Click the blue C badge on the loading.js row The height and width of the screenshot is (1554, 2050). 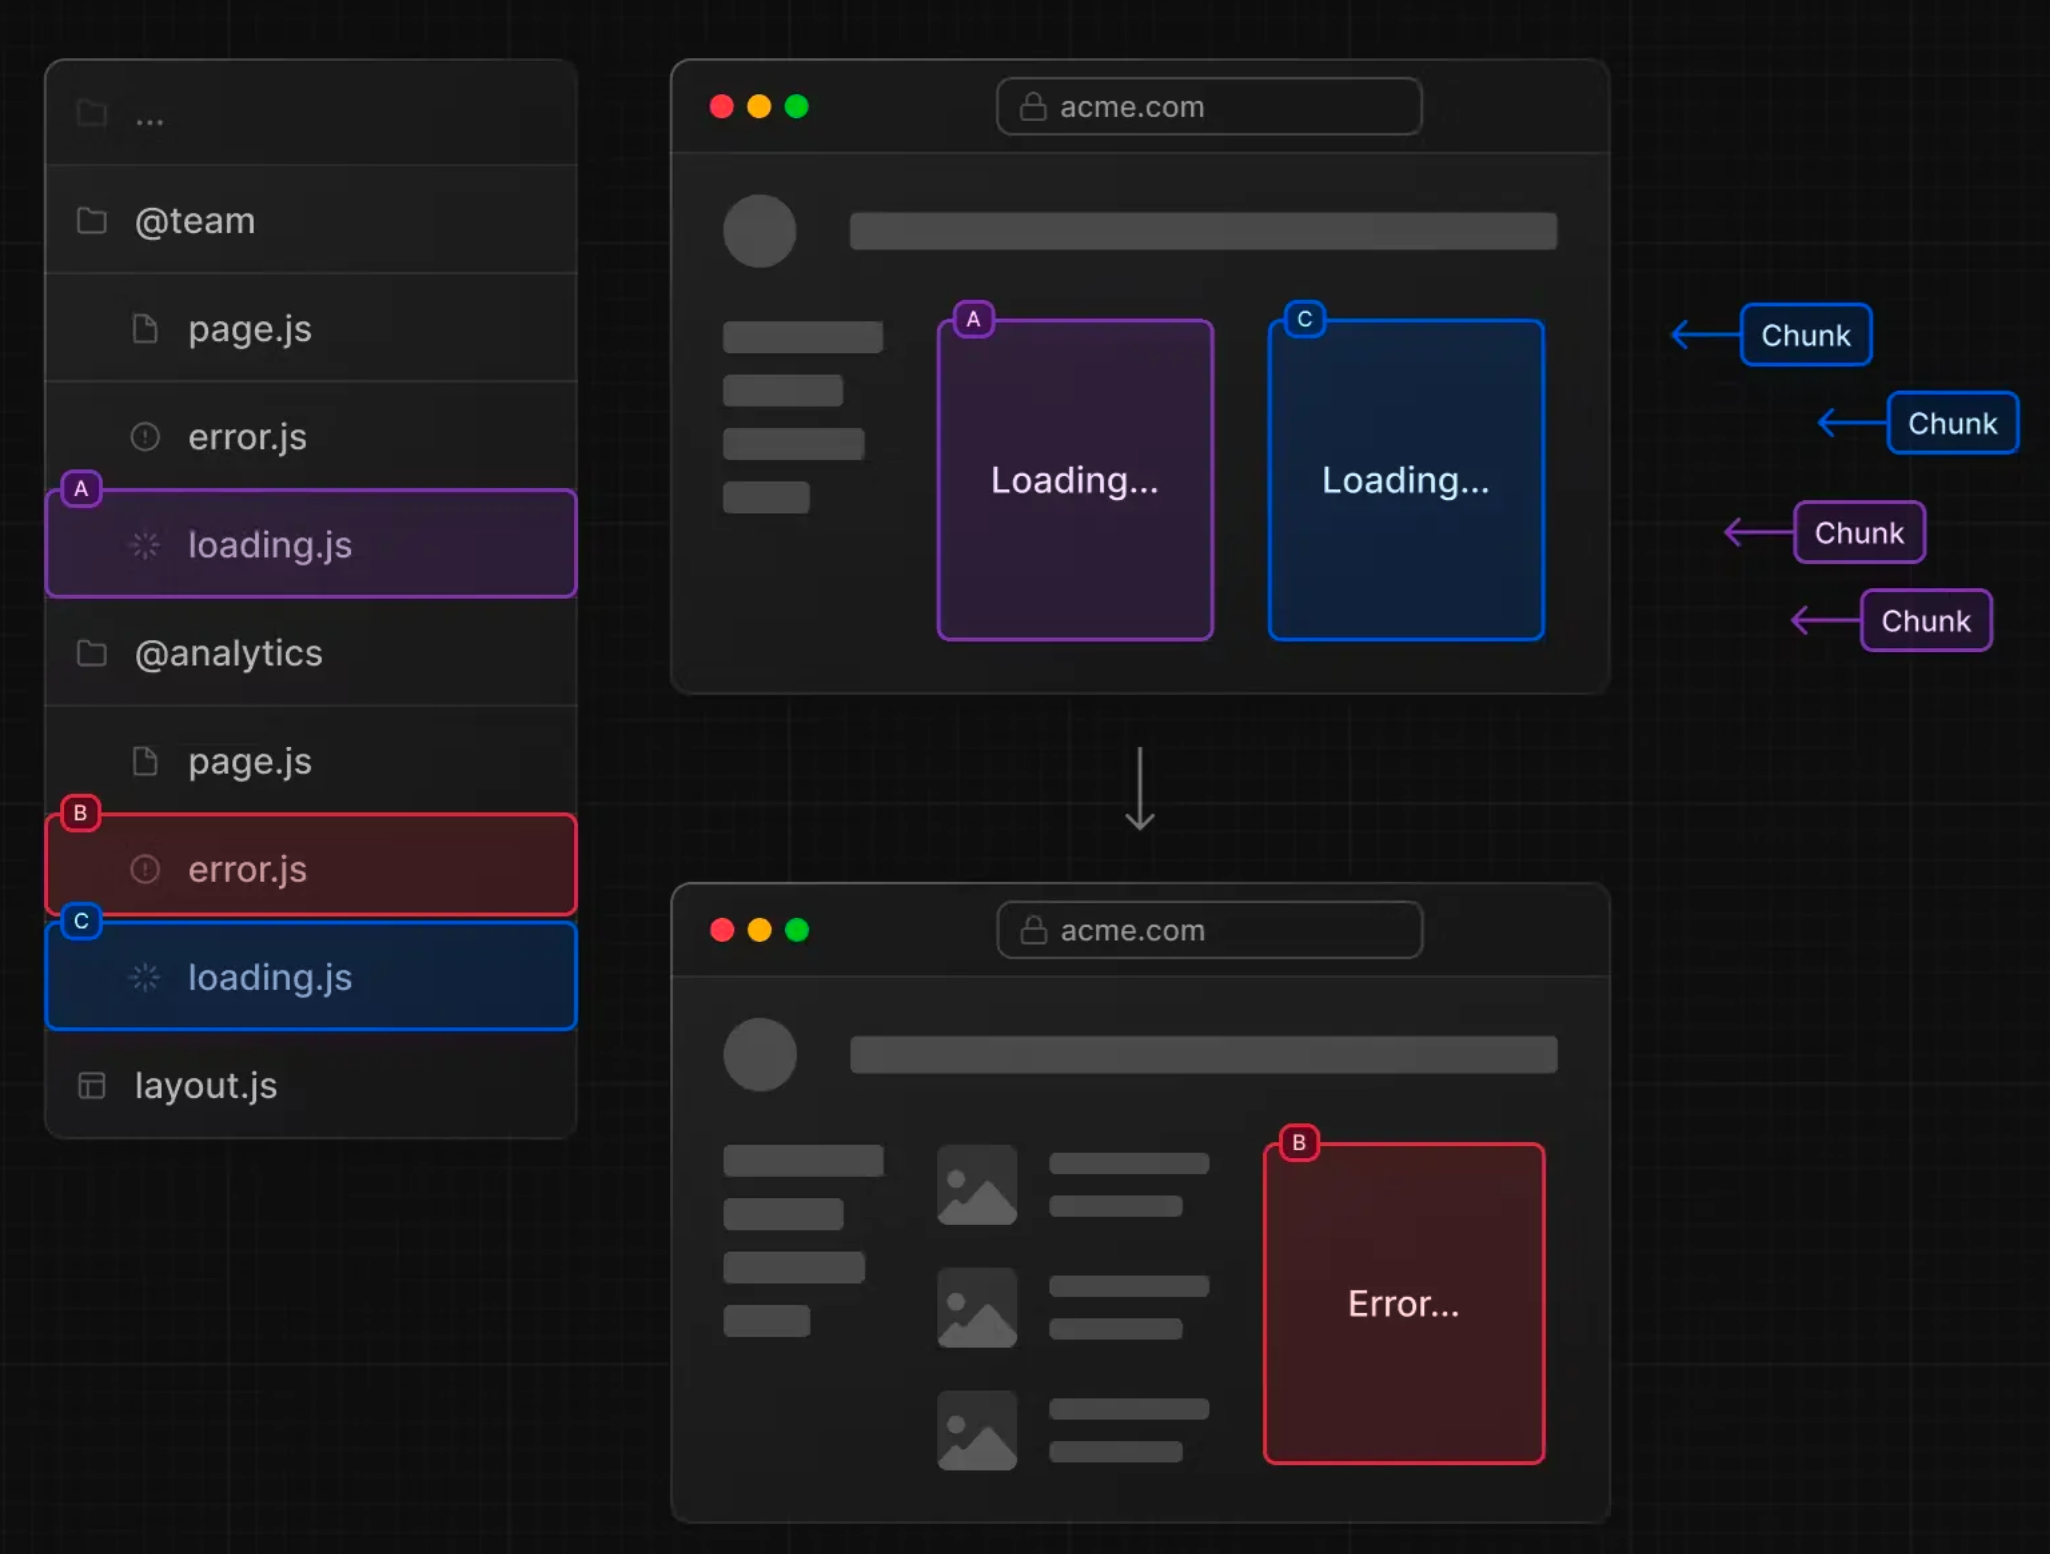(x=81, y=921)
